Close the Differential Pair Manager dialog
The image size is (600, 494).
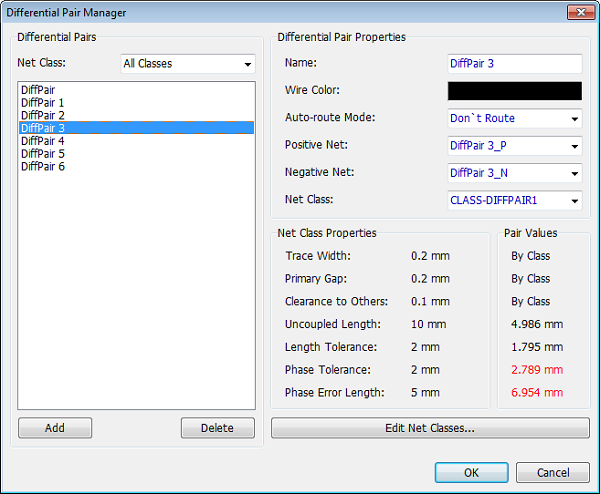(x=580, y=12)
